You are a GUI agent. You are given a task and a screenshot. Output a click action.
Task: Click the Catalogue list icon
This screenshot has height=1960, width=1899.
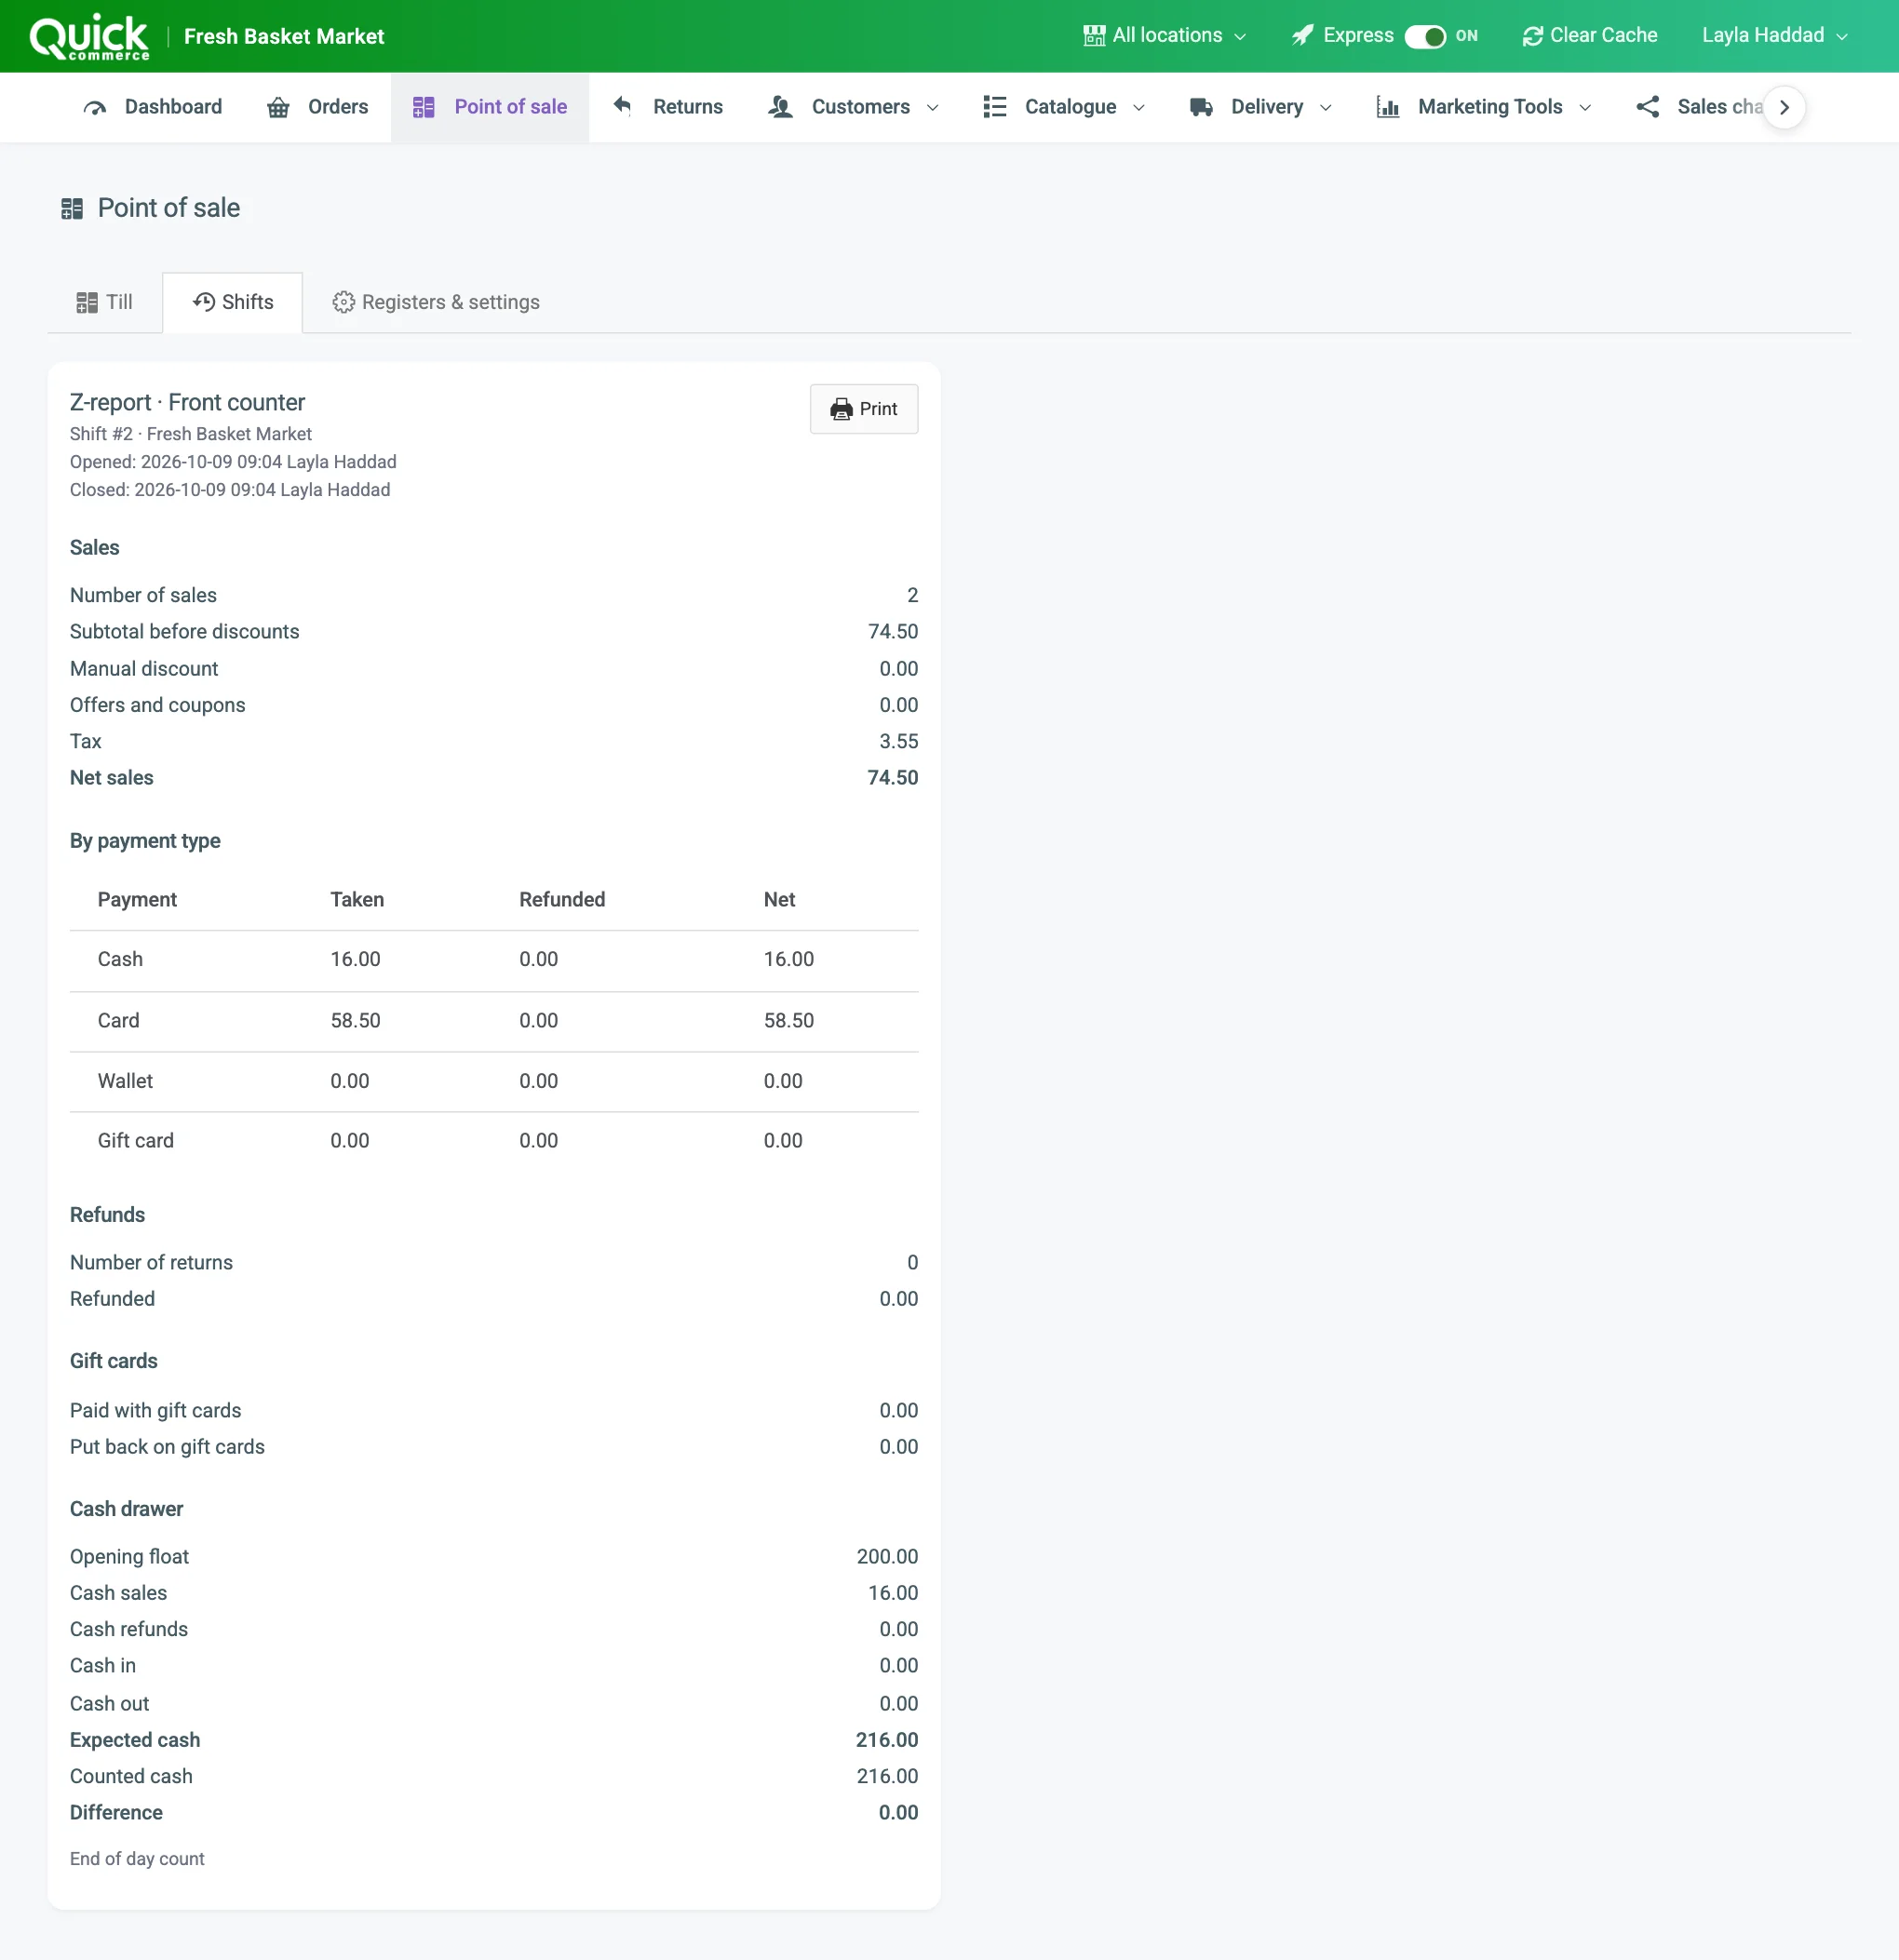994,107
